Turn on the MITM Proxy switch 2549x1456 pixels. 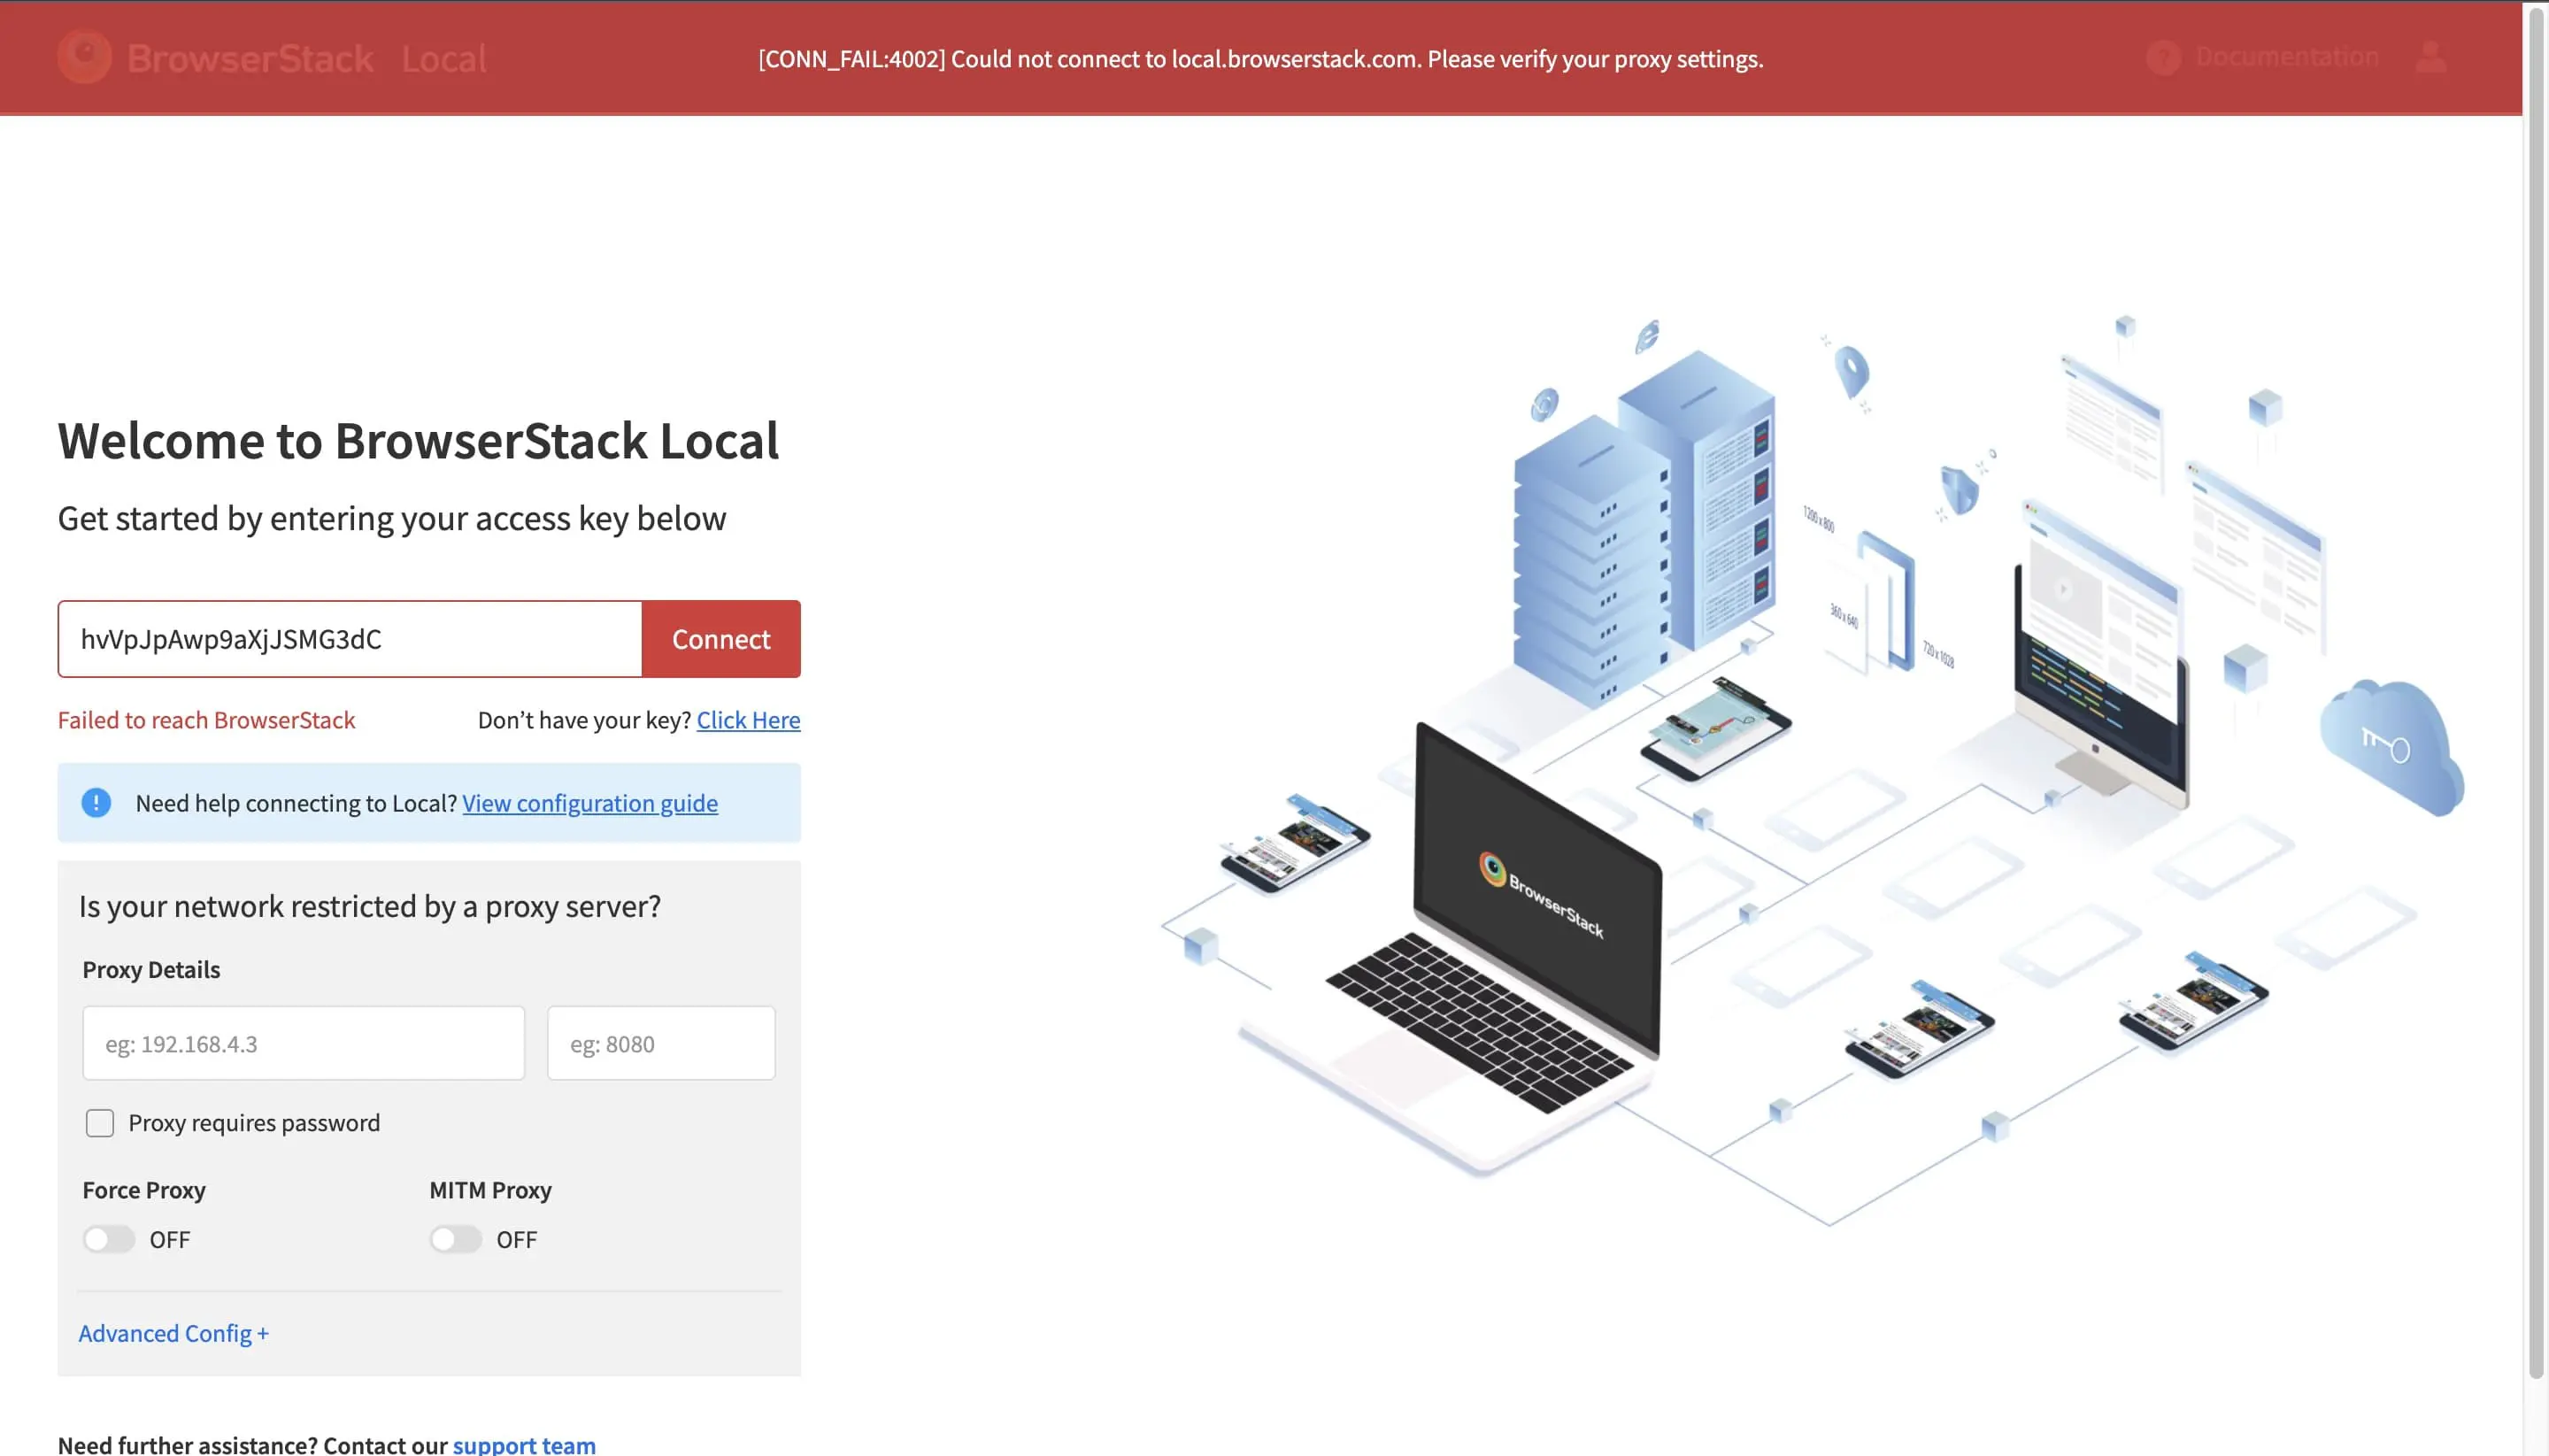click(x=456, y=1238)
